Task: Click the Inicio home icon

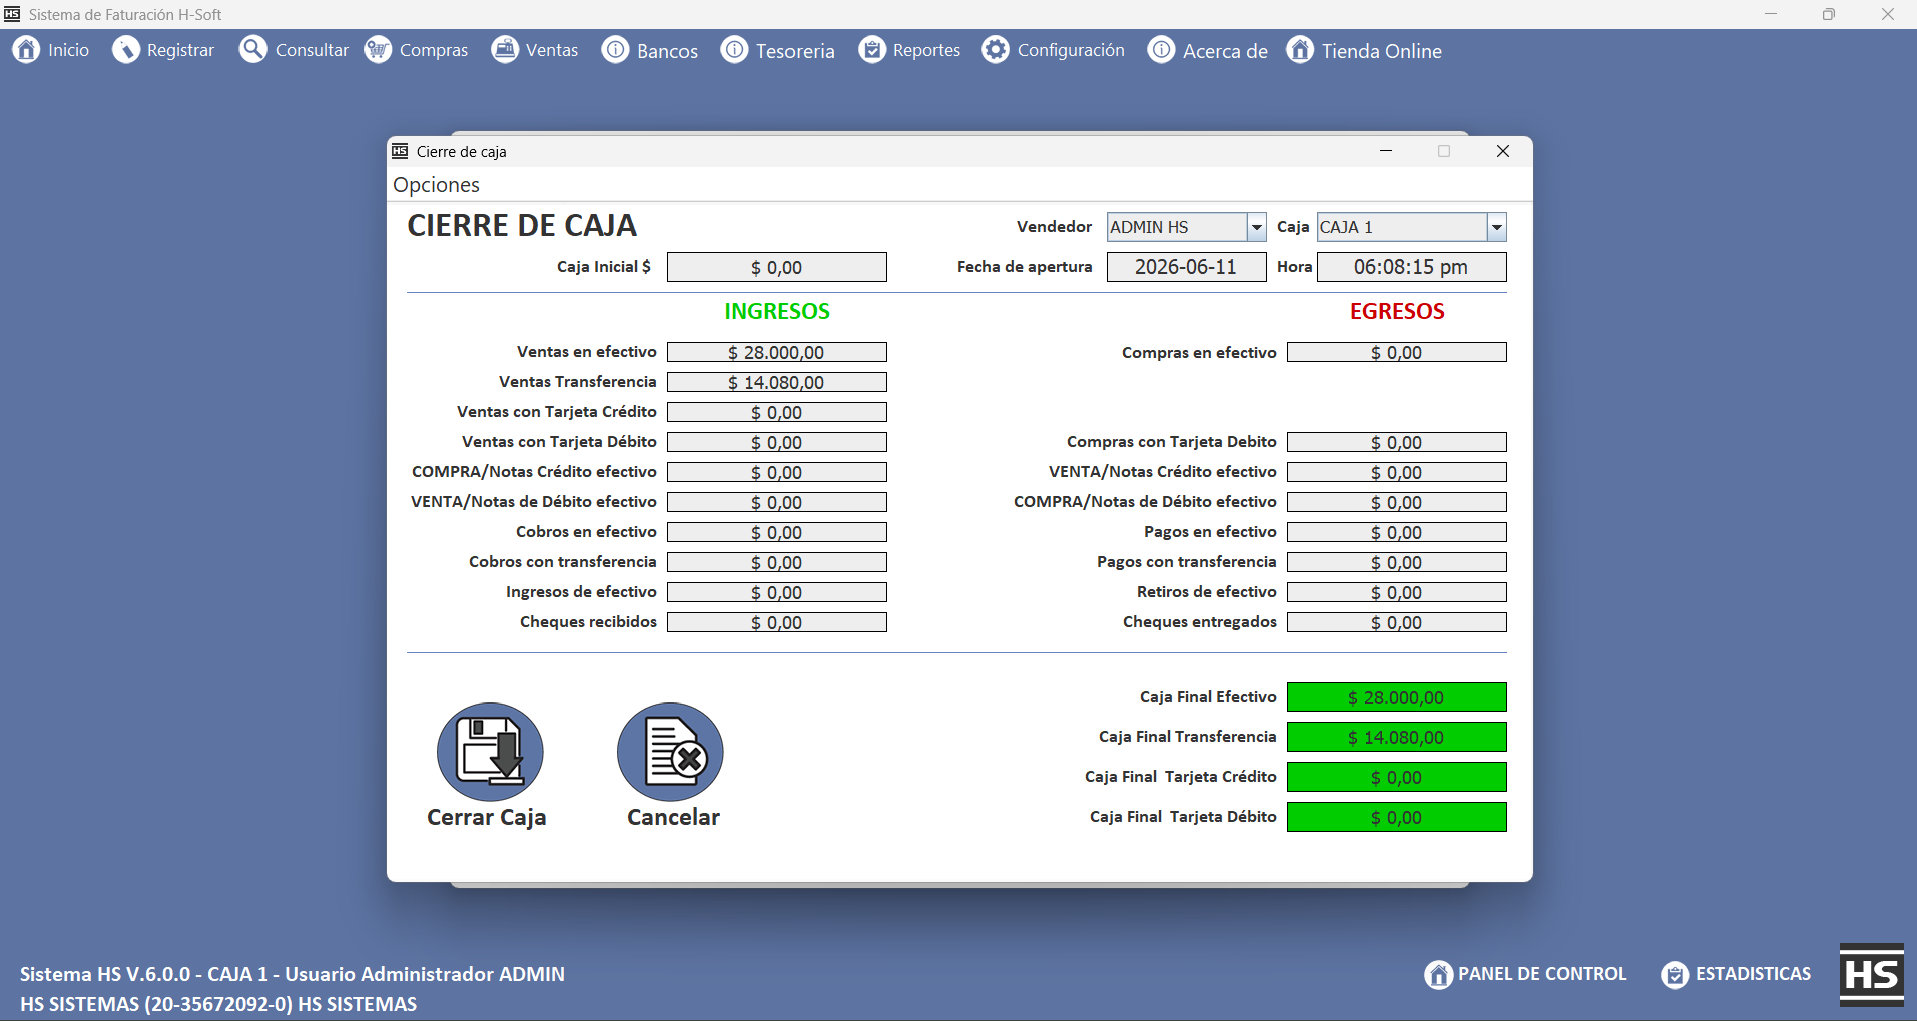Action: coord(26,49)
